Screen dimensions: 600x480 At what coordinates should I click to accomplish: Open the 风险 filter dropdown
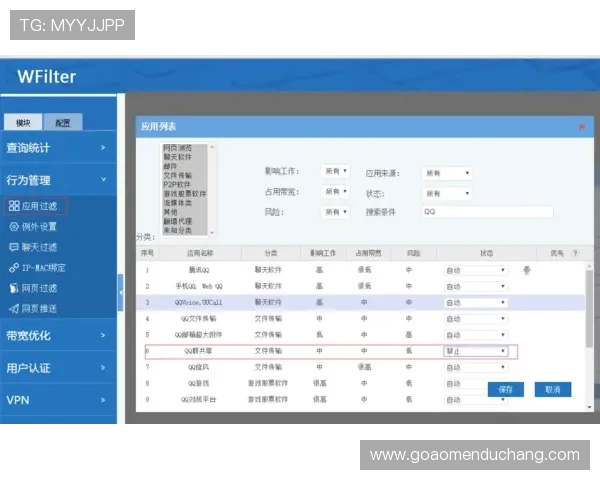[335, 212]
